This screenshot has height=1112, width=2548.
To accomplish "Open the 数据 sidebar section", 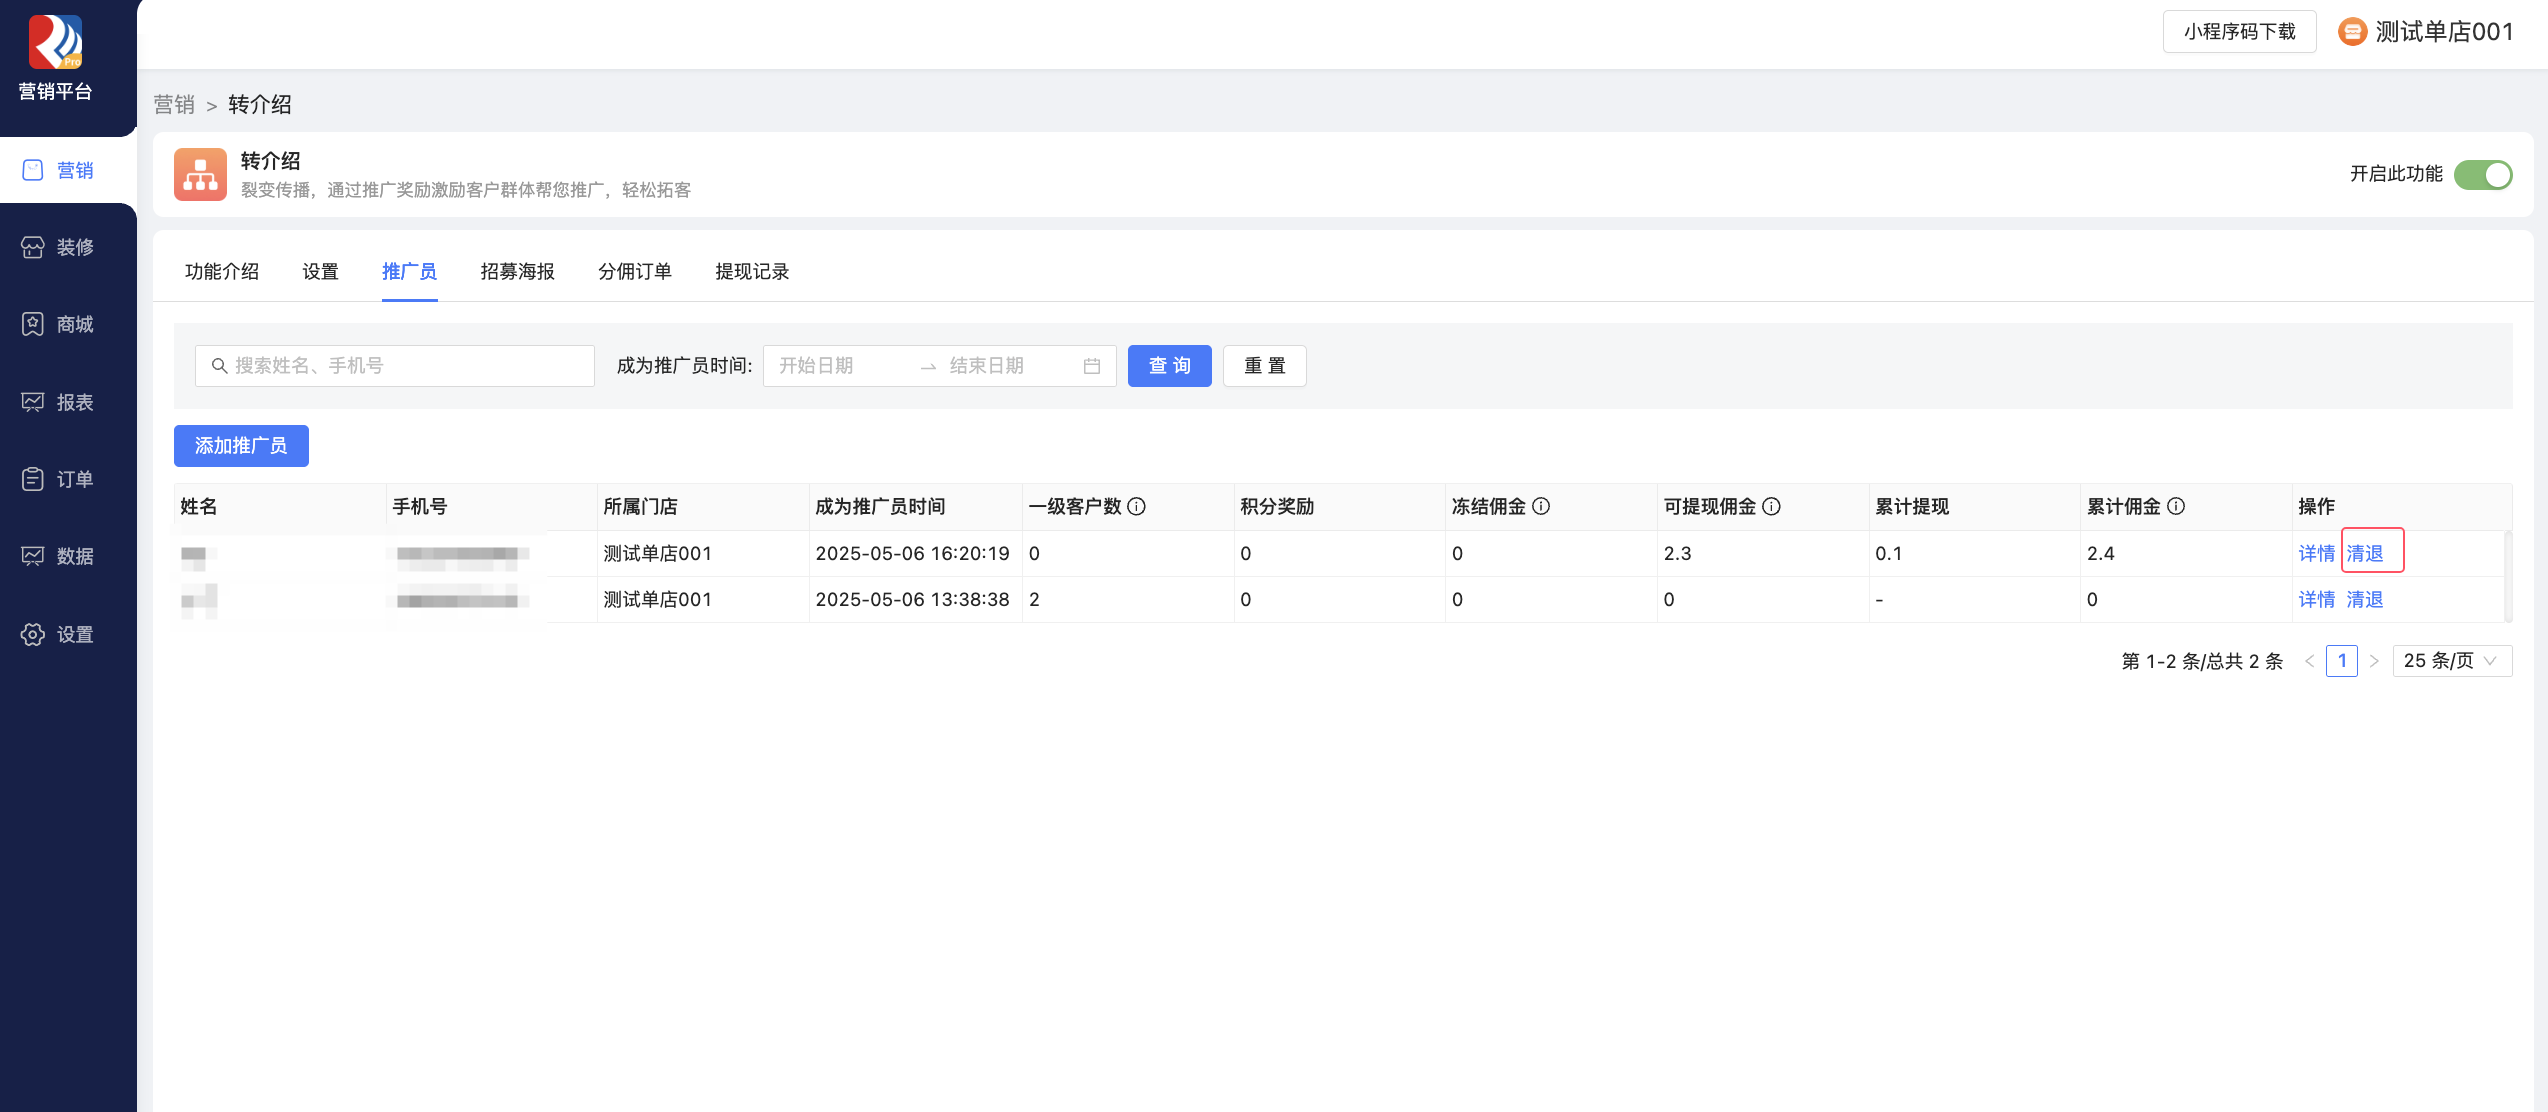I will point(58,556).
